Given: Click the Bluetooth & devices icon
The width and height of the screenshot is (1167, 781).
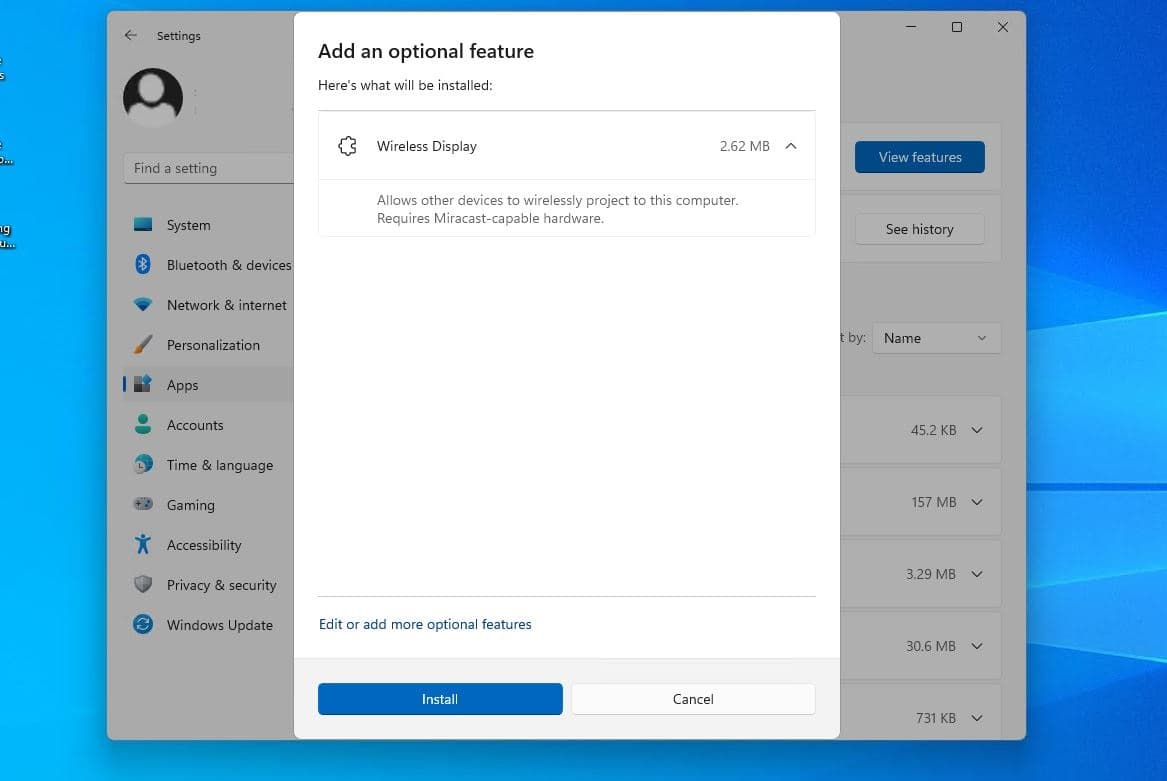Looking at the screenshot, I should [x=143, y=265].
